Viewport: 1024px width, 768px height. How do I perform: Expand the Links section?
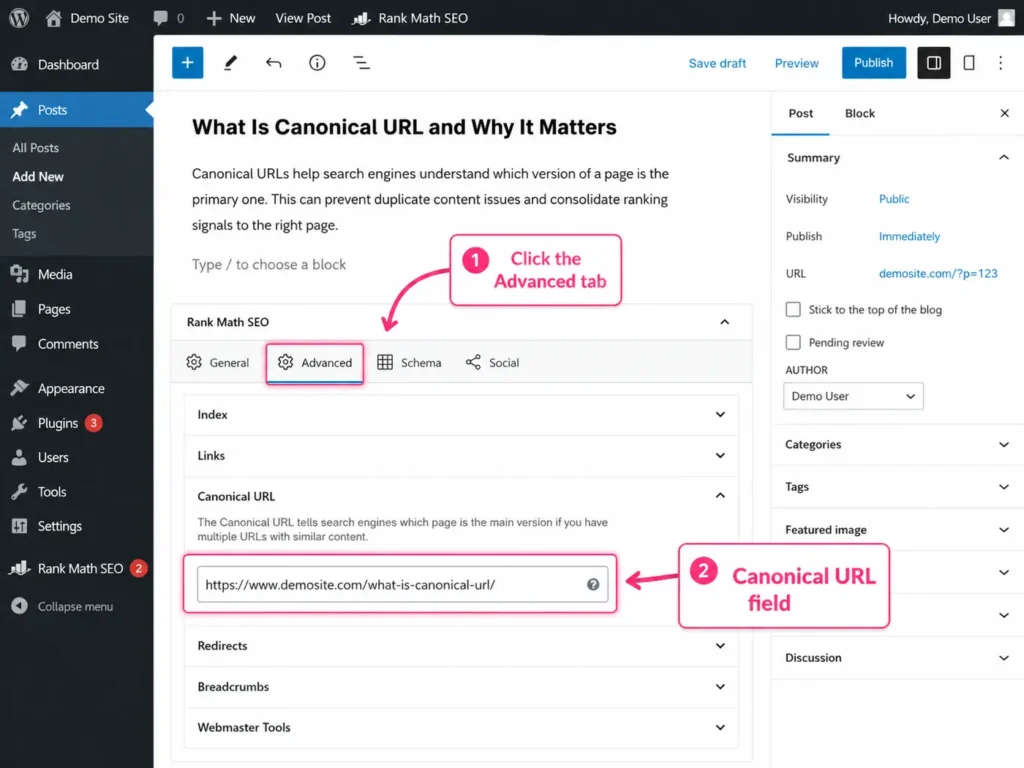461,456
